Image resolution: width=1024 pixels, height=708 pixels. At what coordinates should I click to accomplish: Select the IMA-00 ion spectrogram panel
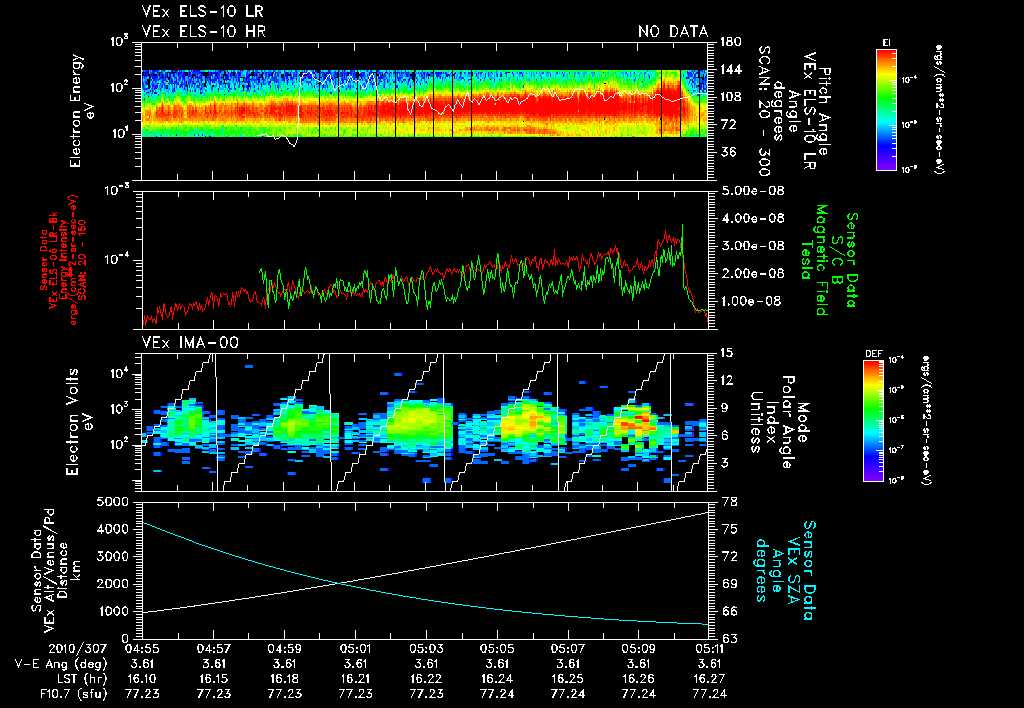tap(424, 422)
